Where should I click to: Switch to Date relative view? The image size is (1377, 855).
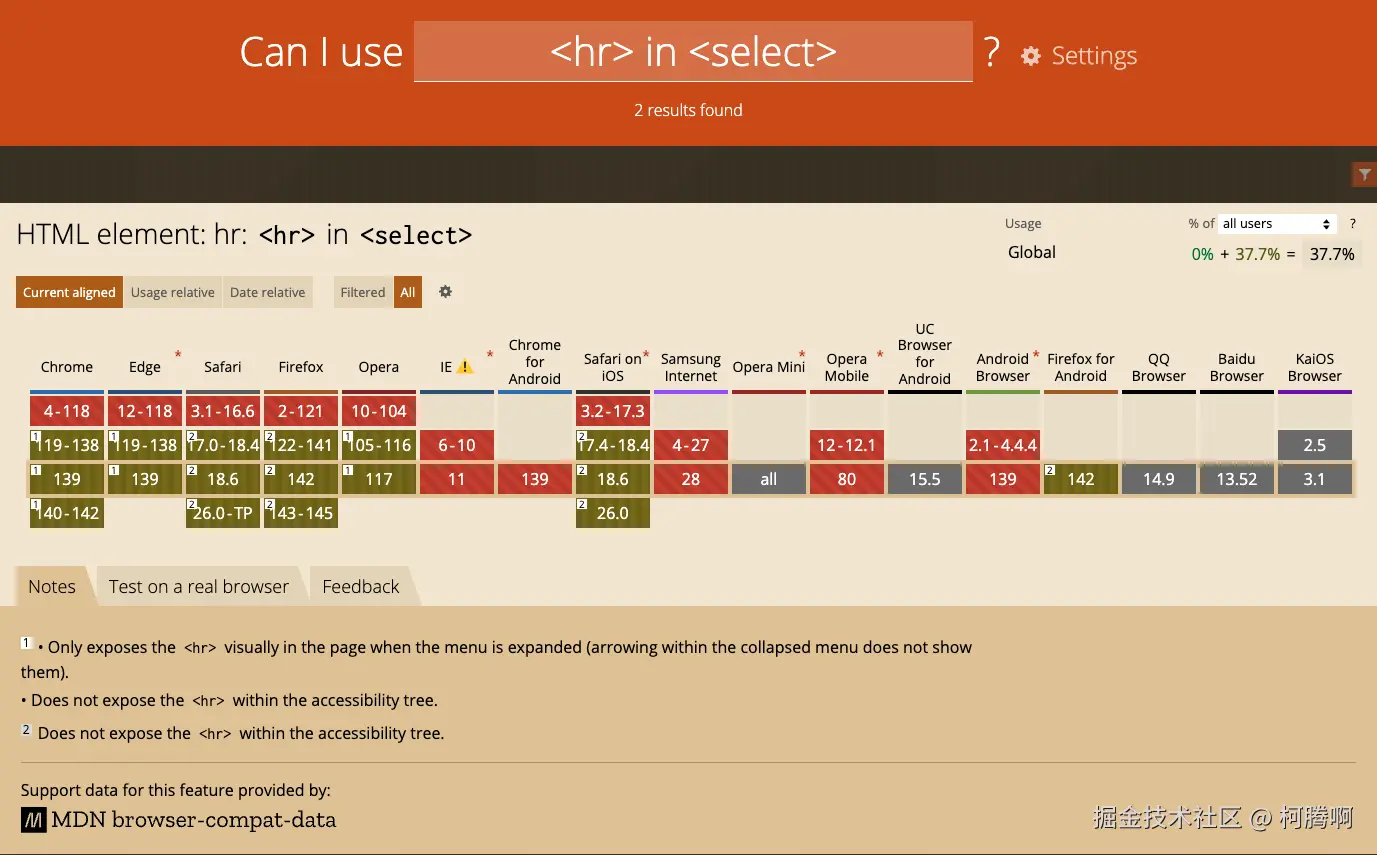(x=267, y=292)
